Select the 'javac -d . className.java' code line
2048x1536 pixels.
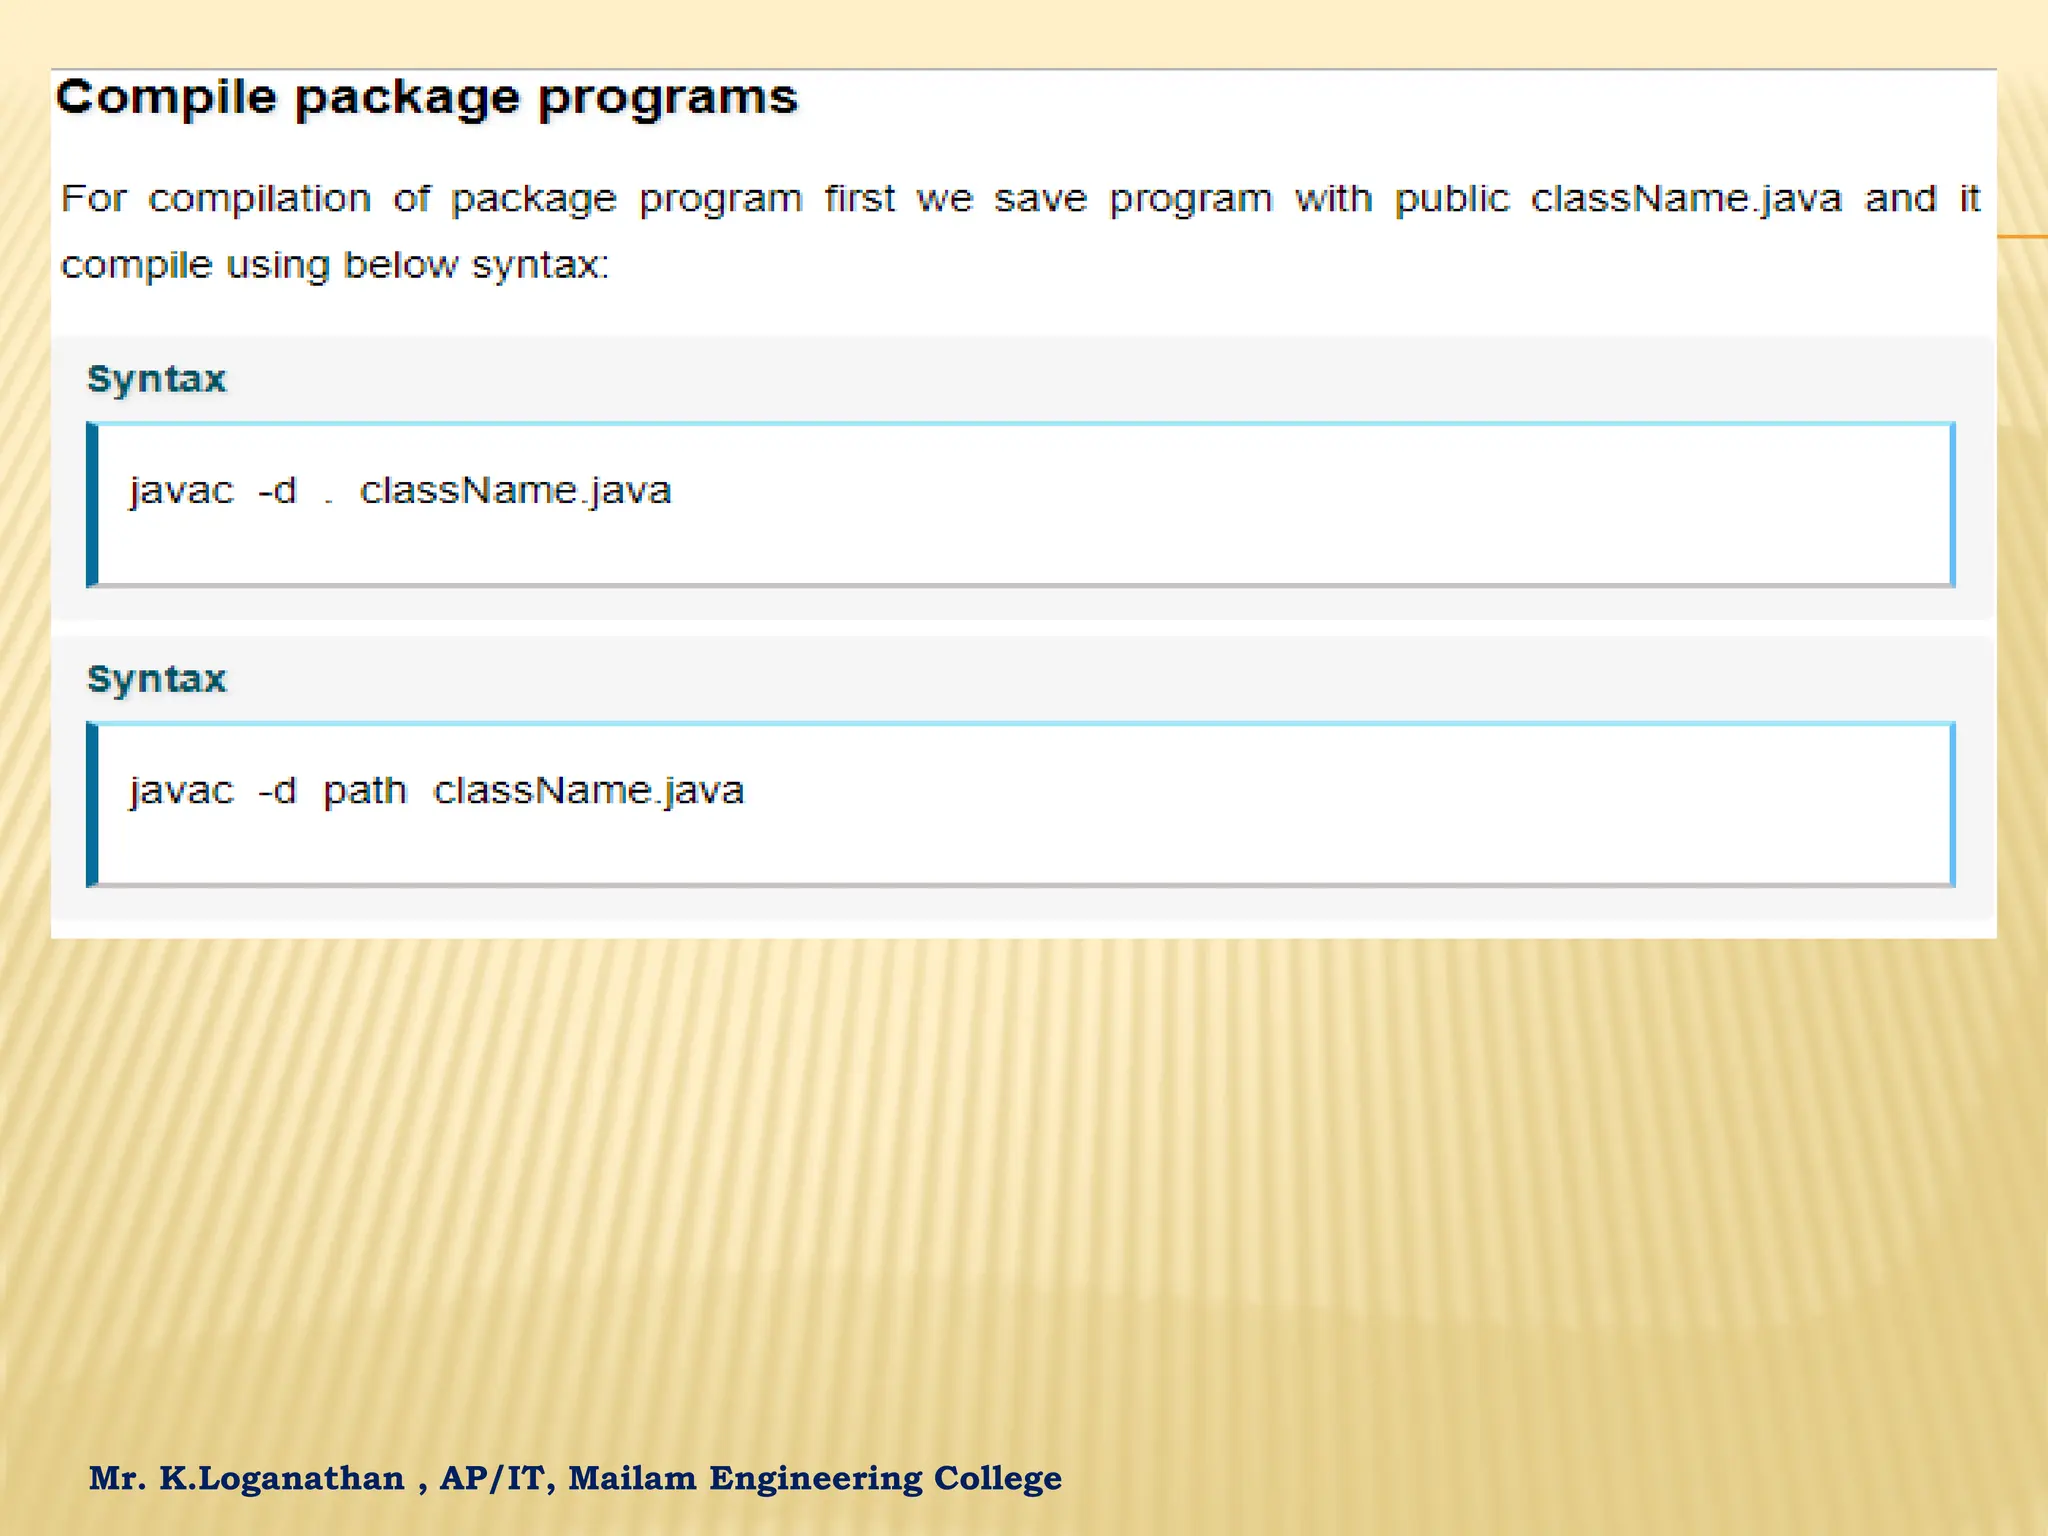click(400, 491)
